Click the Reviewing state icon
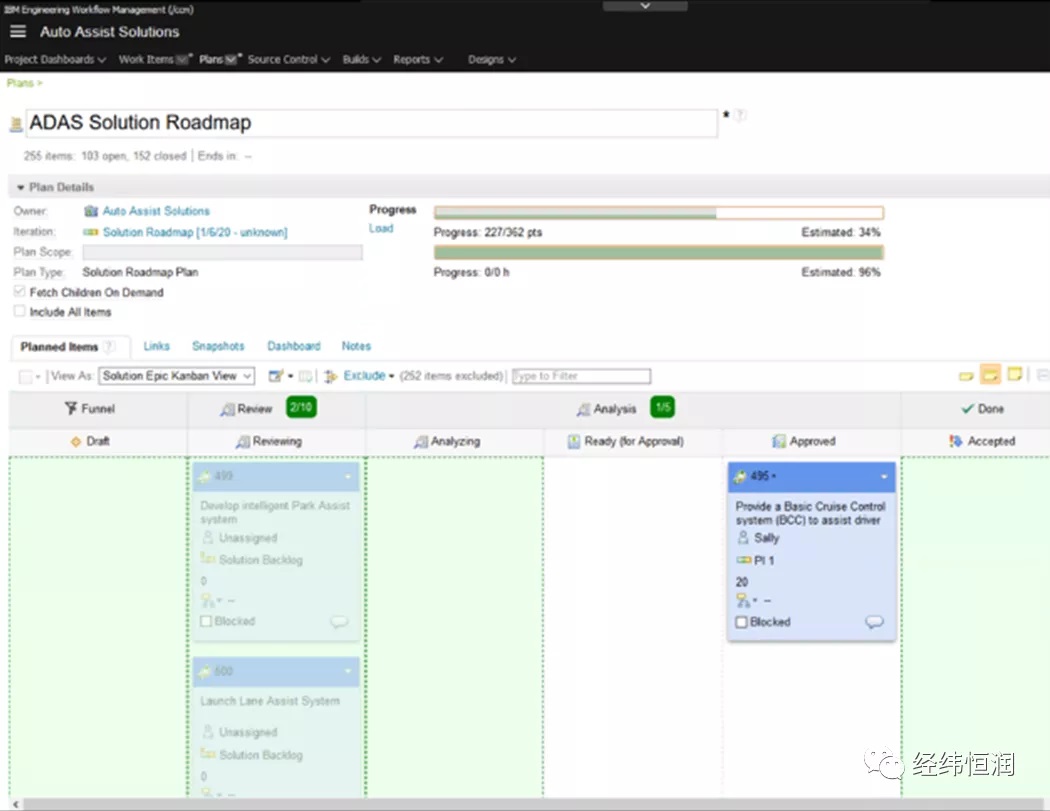This screenshot has height=811, width=1050. click(x=242, y=442)
